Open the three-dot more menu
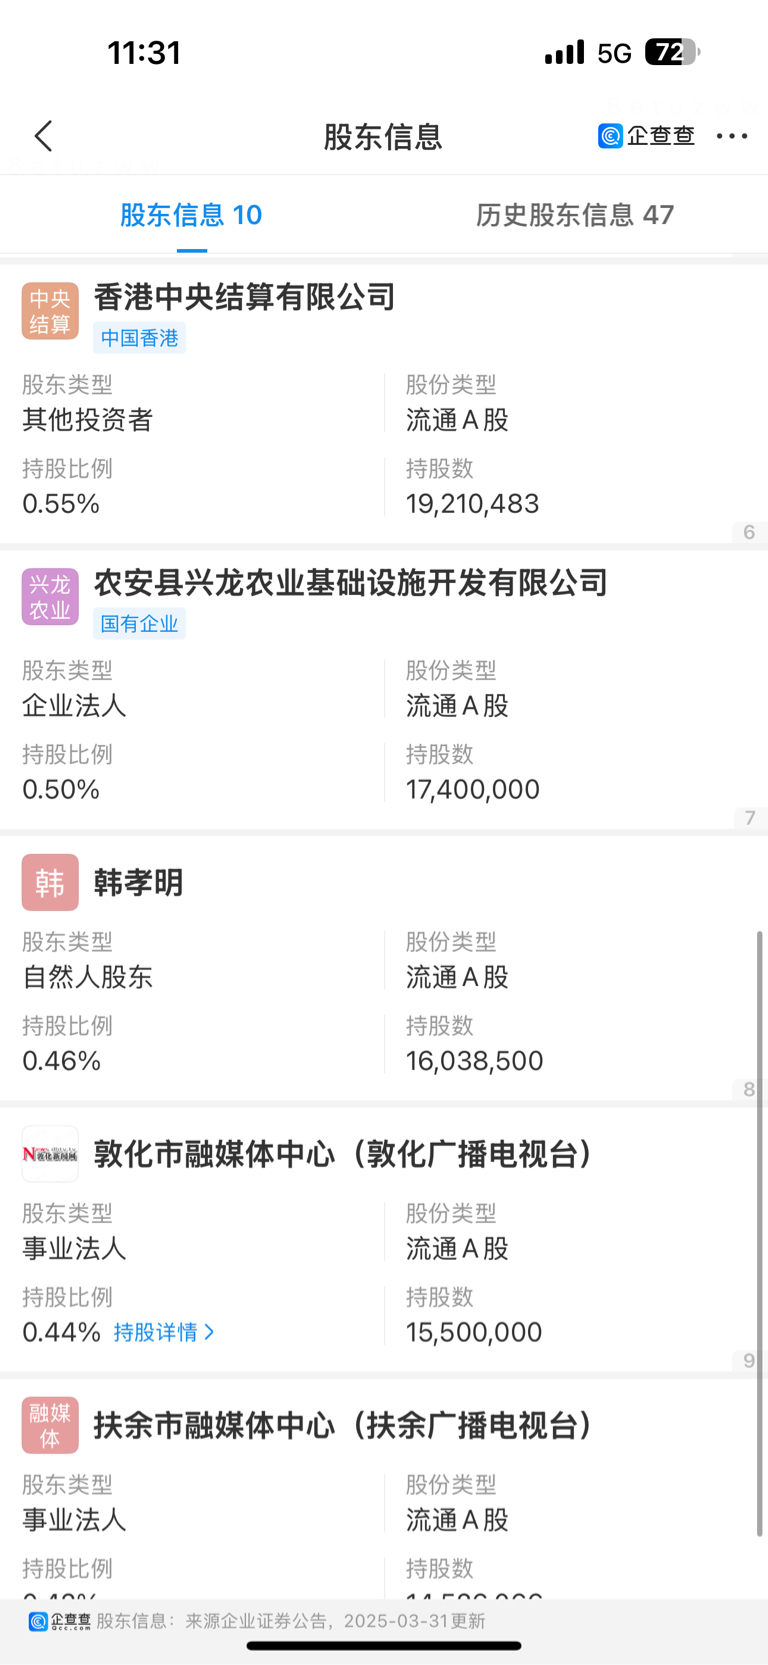768x1665 pixels. pos(732,136)
